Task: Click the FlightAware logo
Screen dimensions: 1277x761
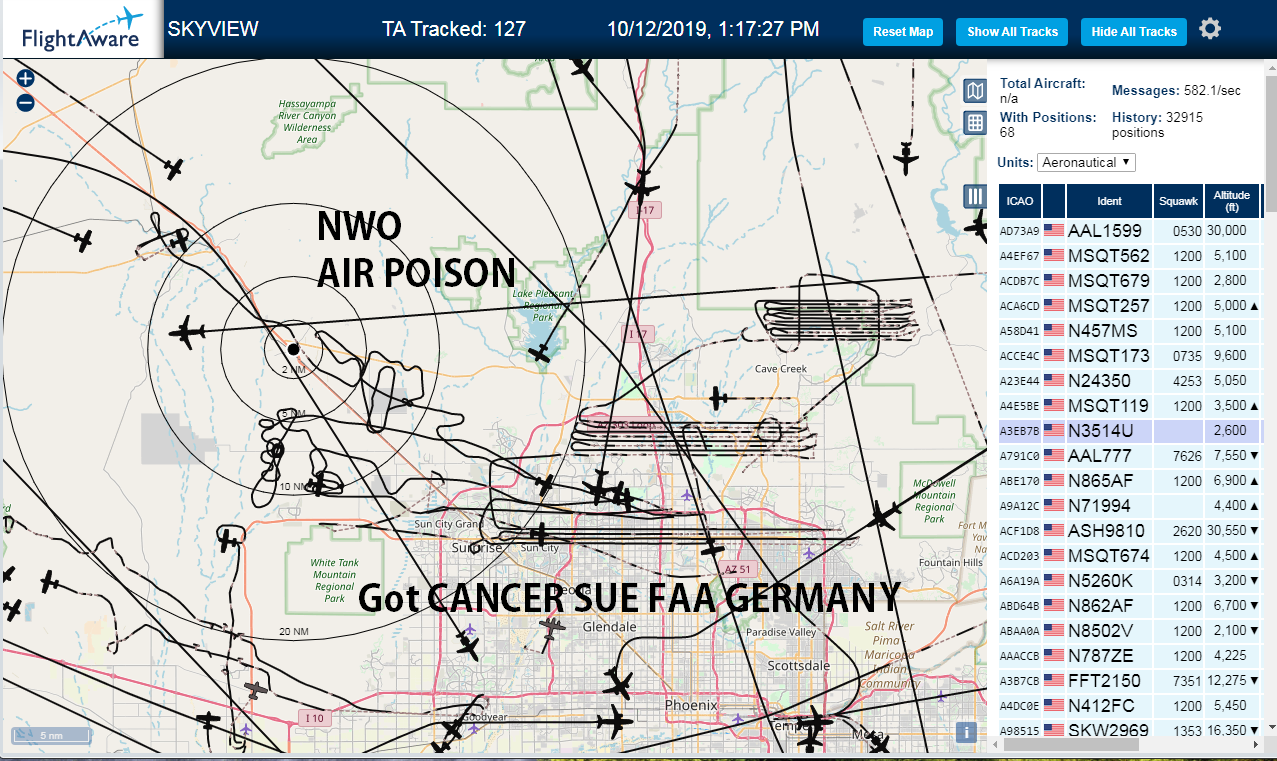Action: coord(82,30)
